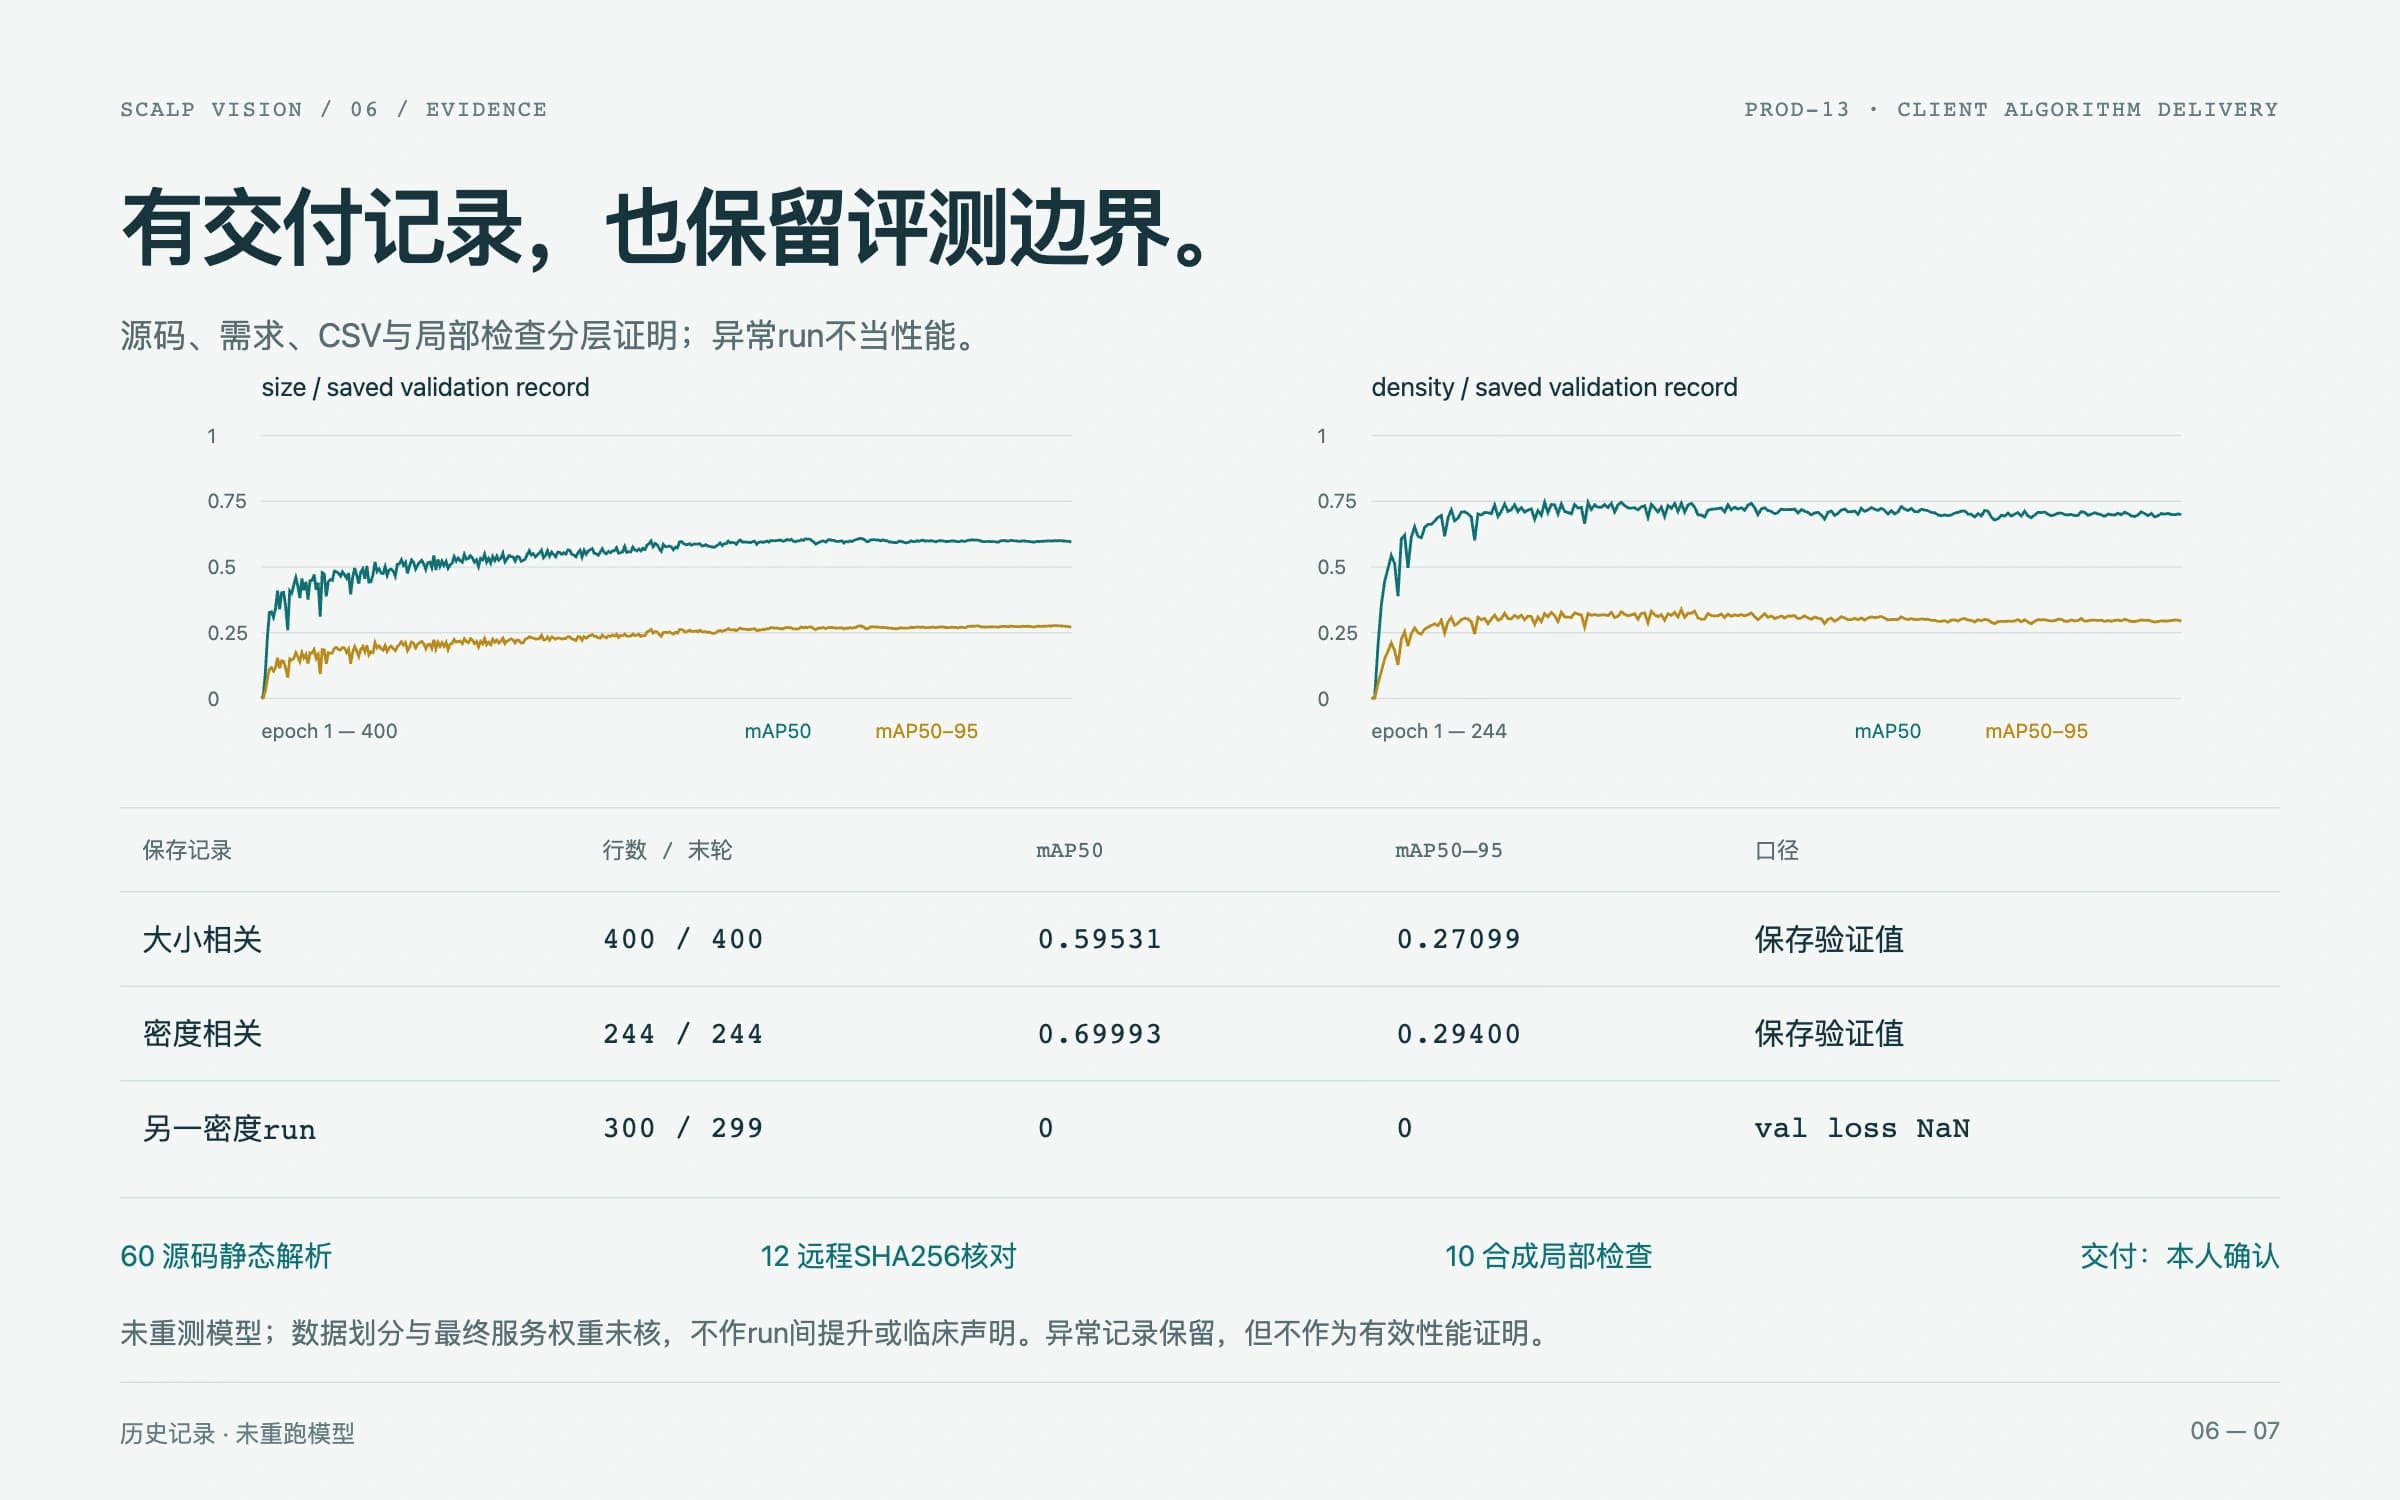The height and width of the screenshot is (1500, 2400).
Task: Click the subtitle beginning '源码、需求、CSV'
Action: tap(549, 335)
